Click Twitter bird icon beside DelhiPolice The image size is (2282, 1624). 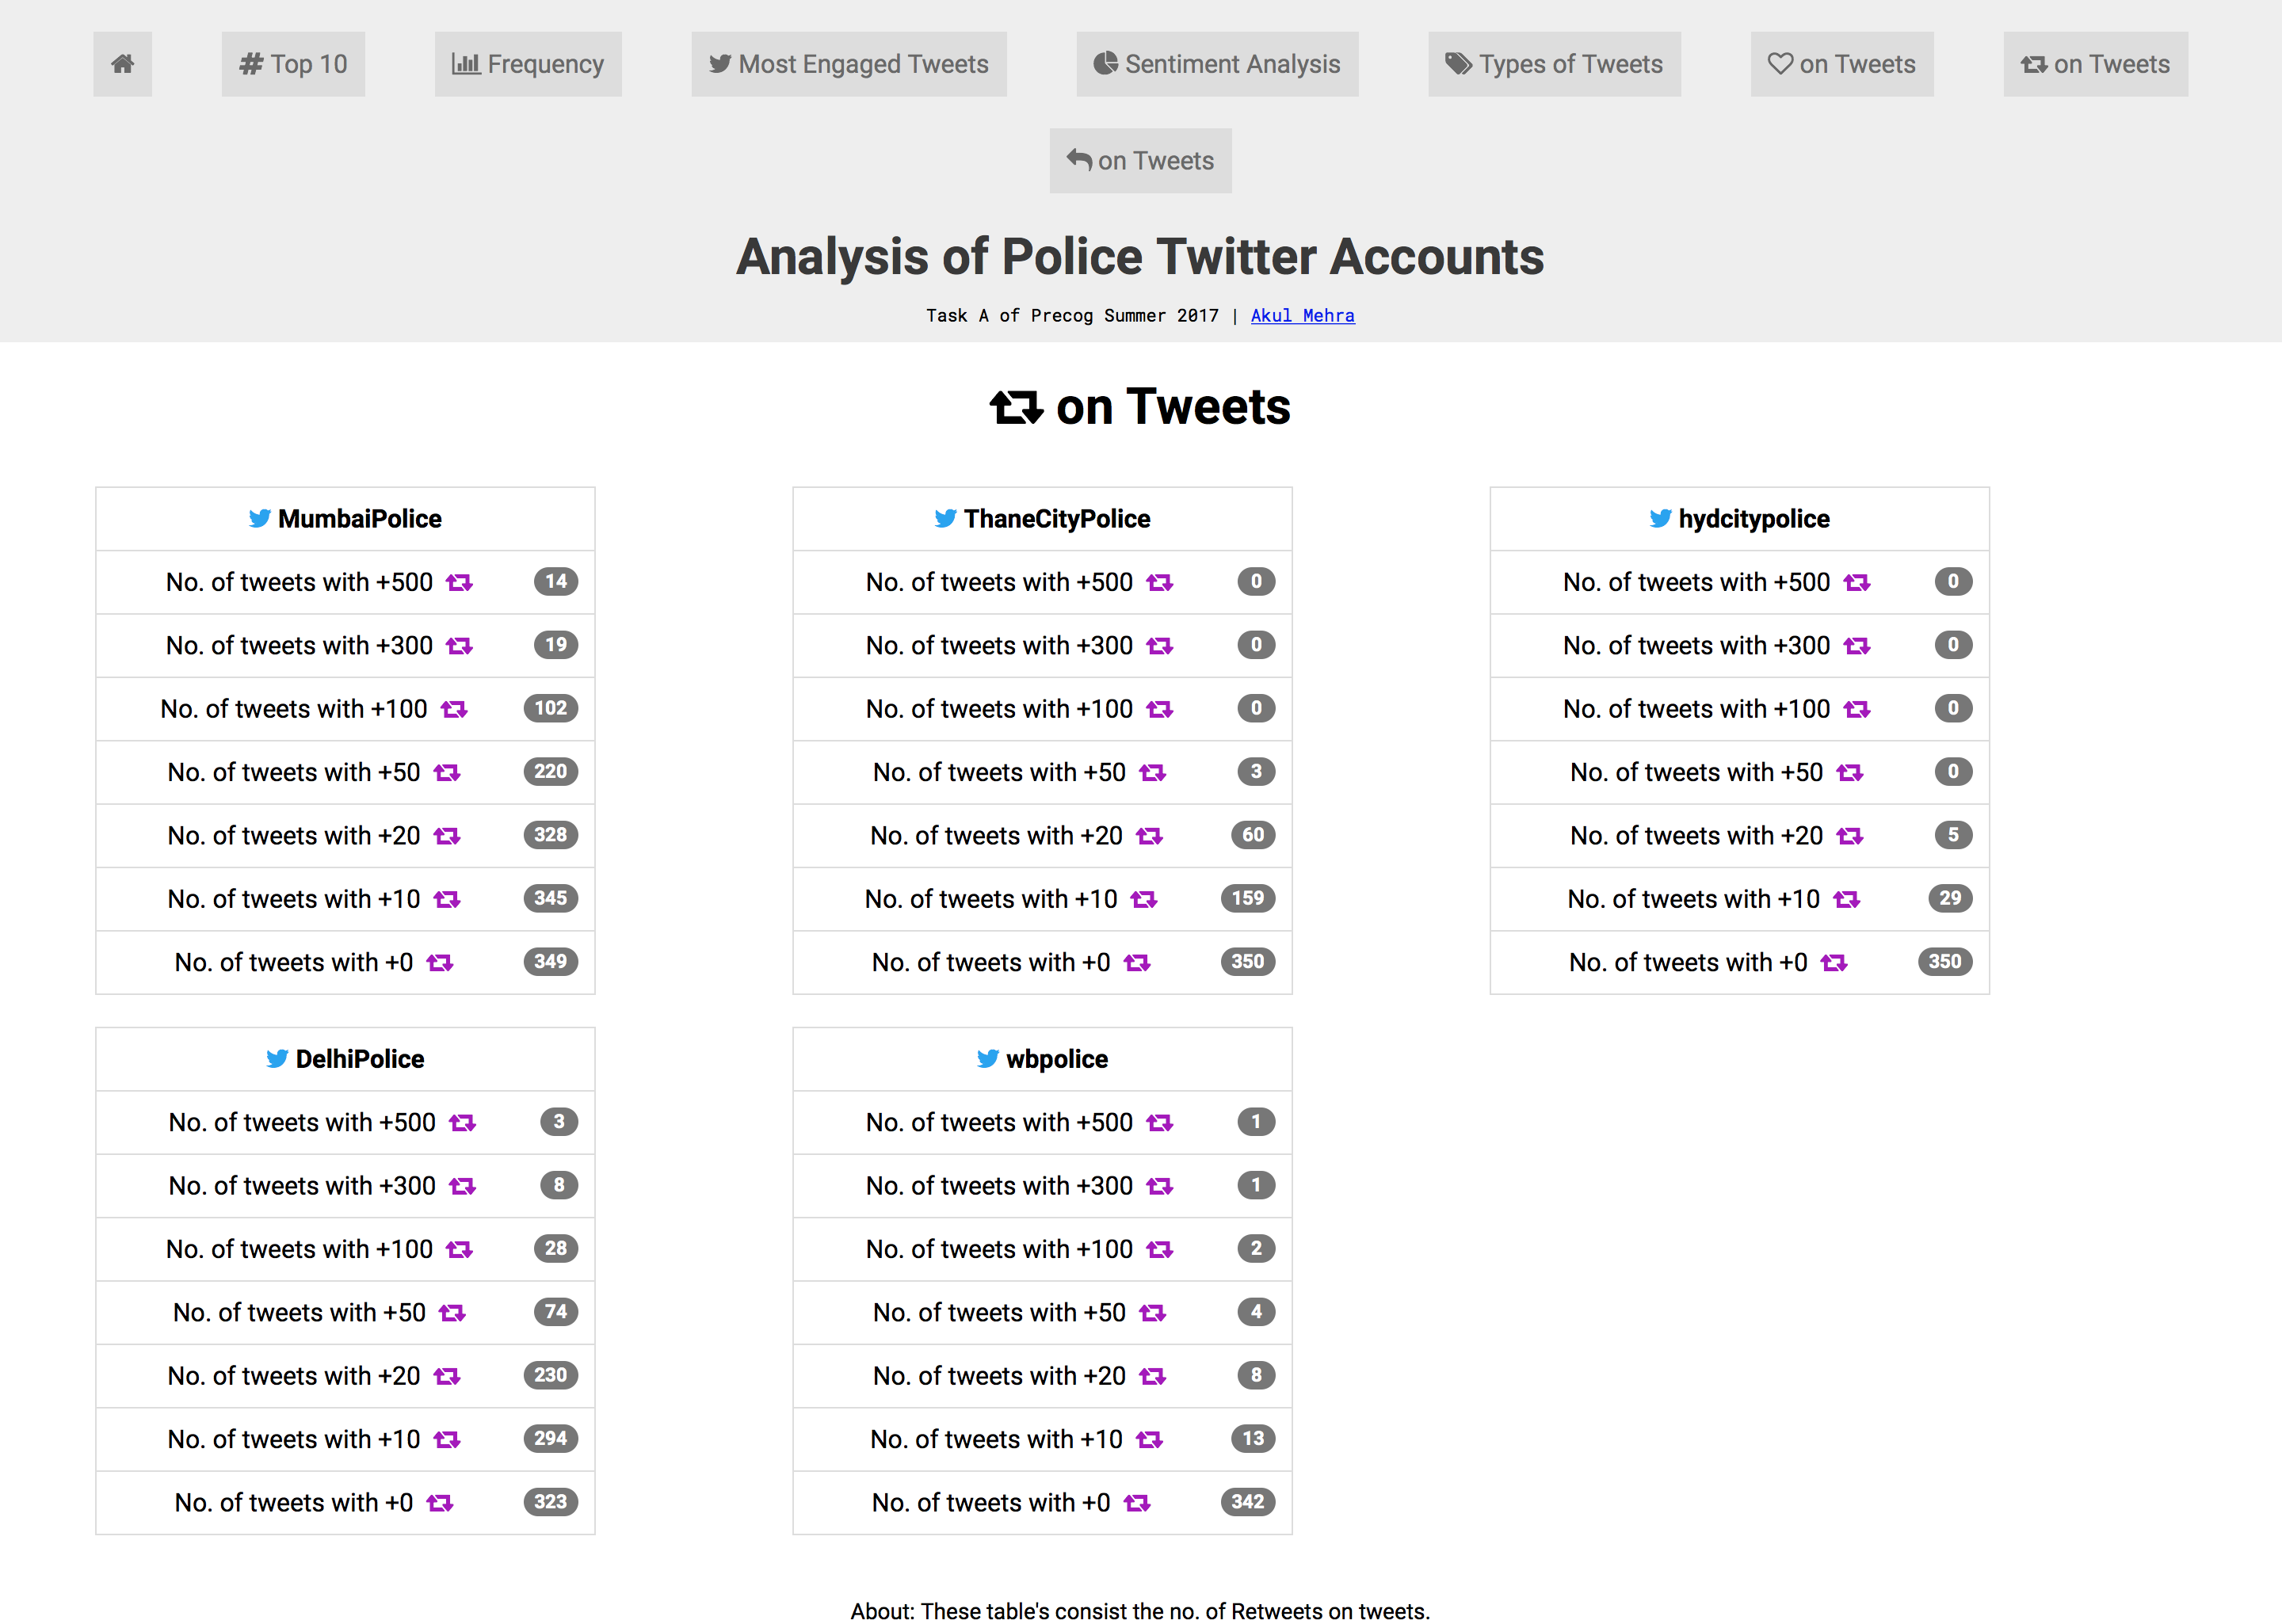tap(277, 1059)
